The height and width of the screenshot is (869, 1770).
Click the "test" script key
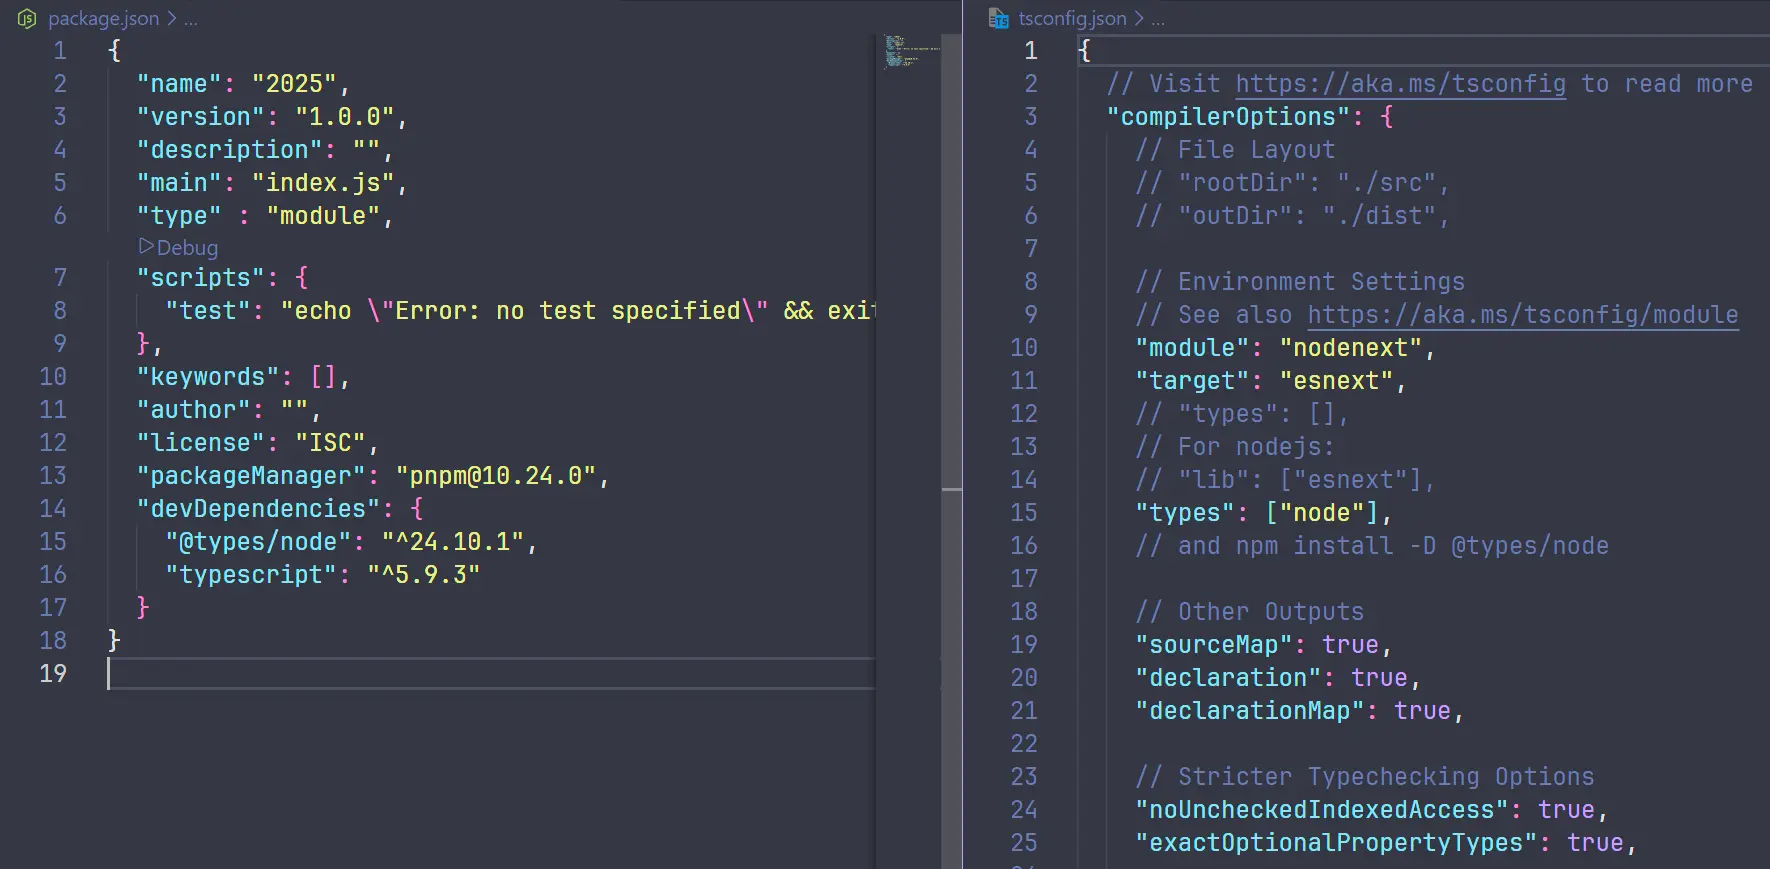pyautogui.click(x=207, y=311)
